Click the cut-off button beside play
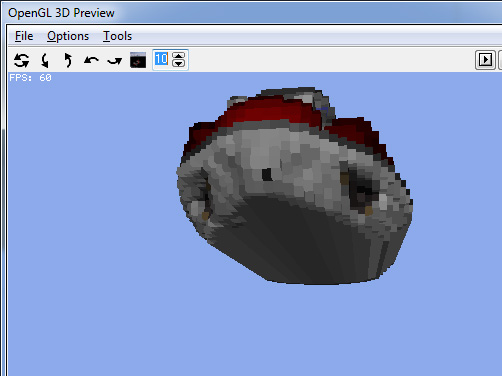Viewport: 502px width, 376px height. pyautogui.click(x=500, y=60)
